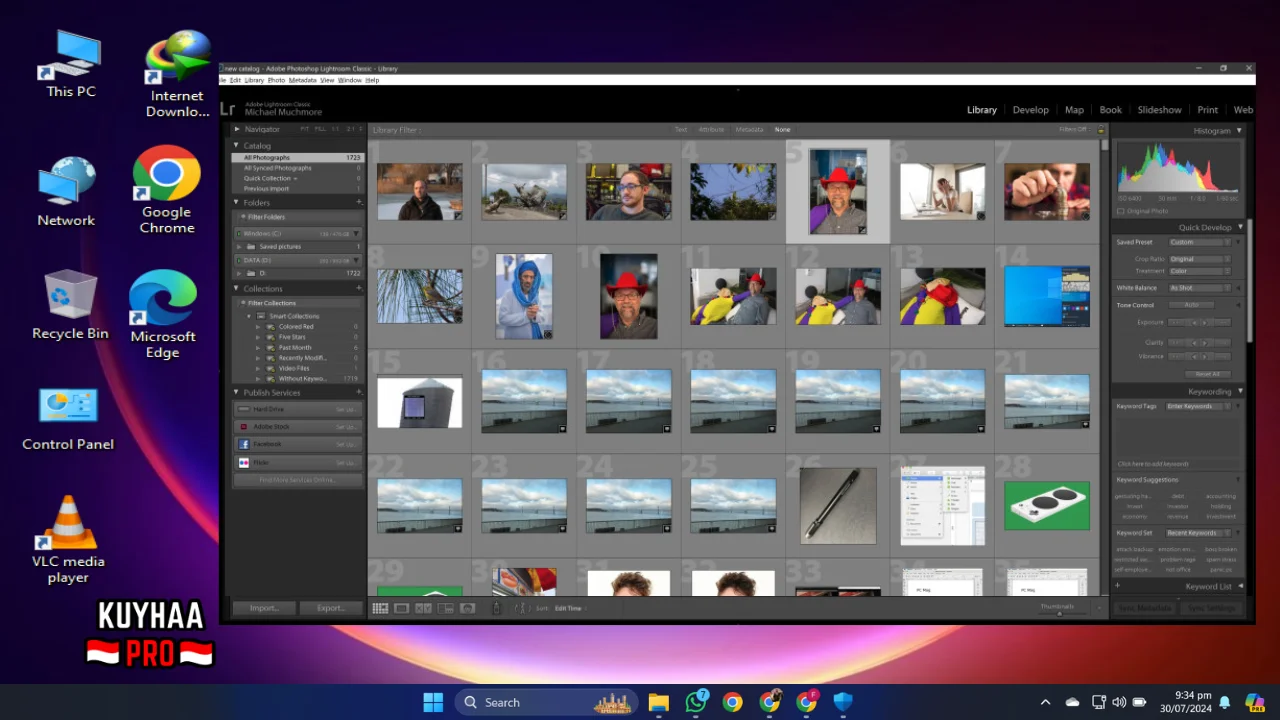Image resolution: width=1280 pixels, height=720 pixels.
Task: Switch to Loupe view in the toolbar
Action: [x=401, y=608]
